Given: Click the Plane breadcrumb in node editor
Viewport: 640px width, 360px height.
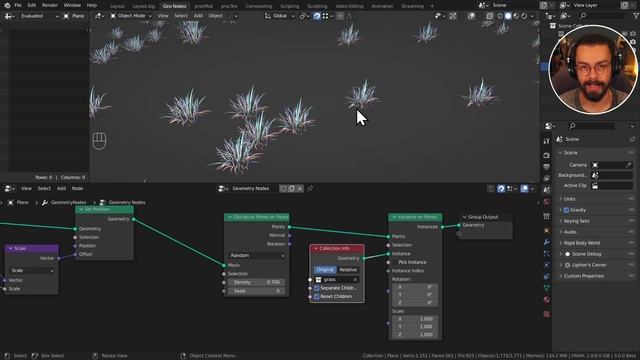Looking at the screenshot, I should pyautogui.click(x=19, y=202).
